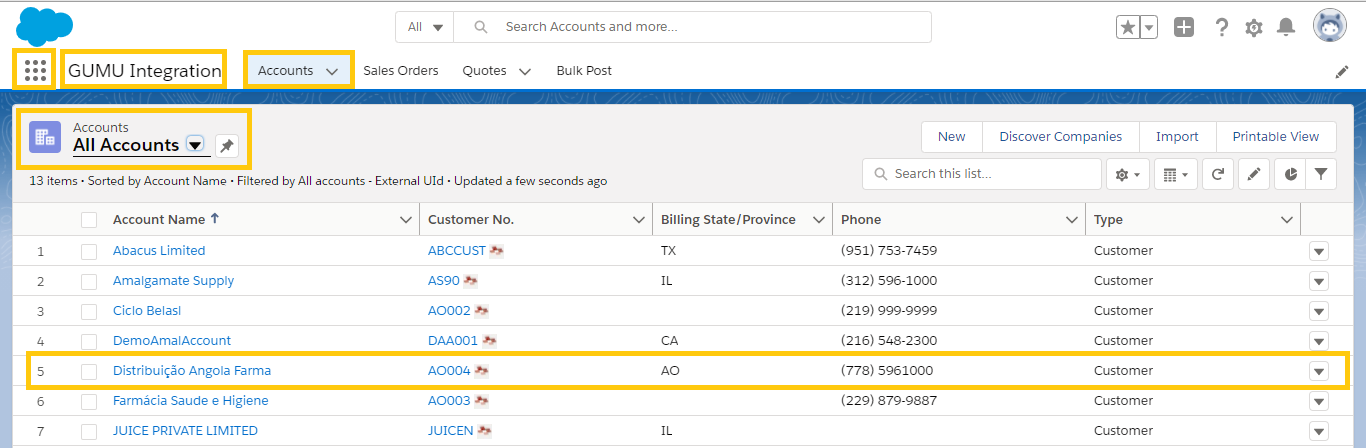The image size is (1366, 448).
Task: Click the Accounts object icon
Action: point(45,137)
